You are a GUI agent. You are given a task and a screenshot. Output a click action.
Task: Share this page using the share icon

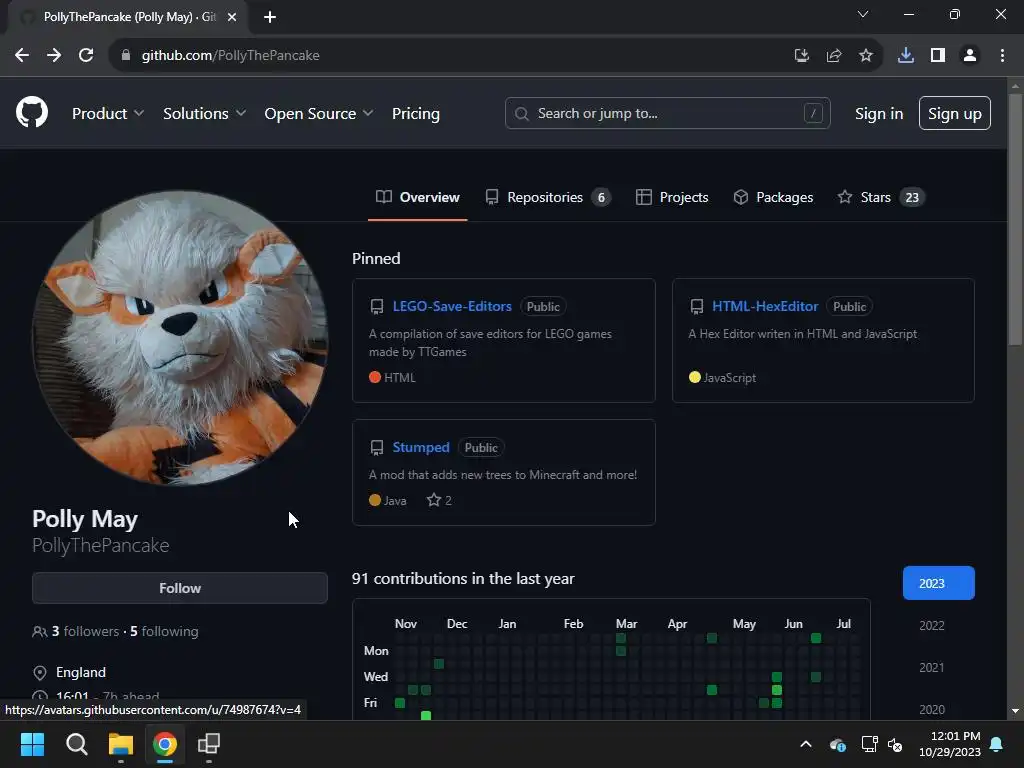834,56
